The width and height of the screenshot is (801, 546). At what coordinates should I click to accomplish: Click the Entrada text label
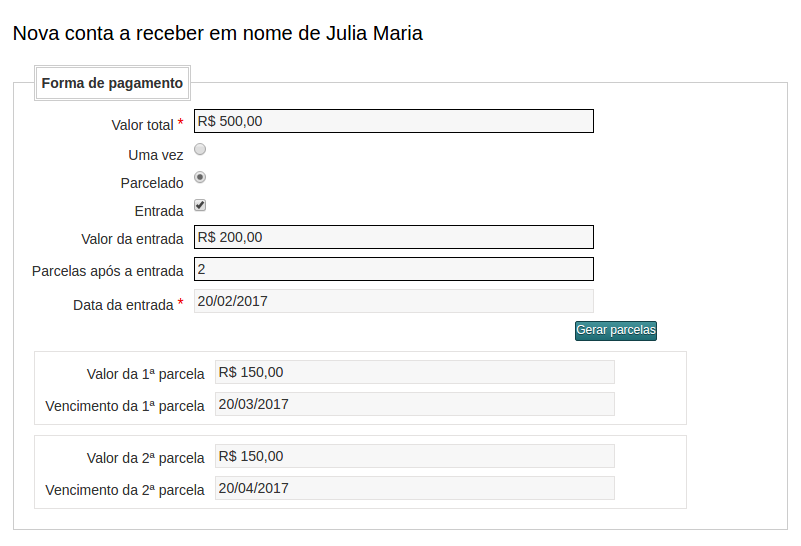(159, 211)
